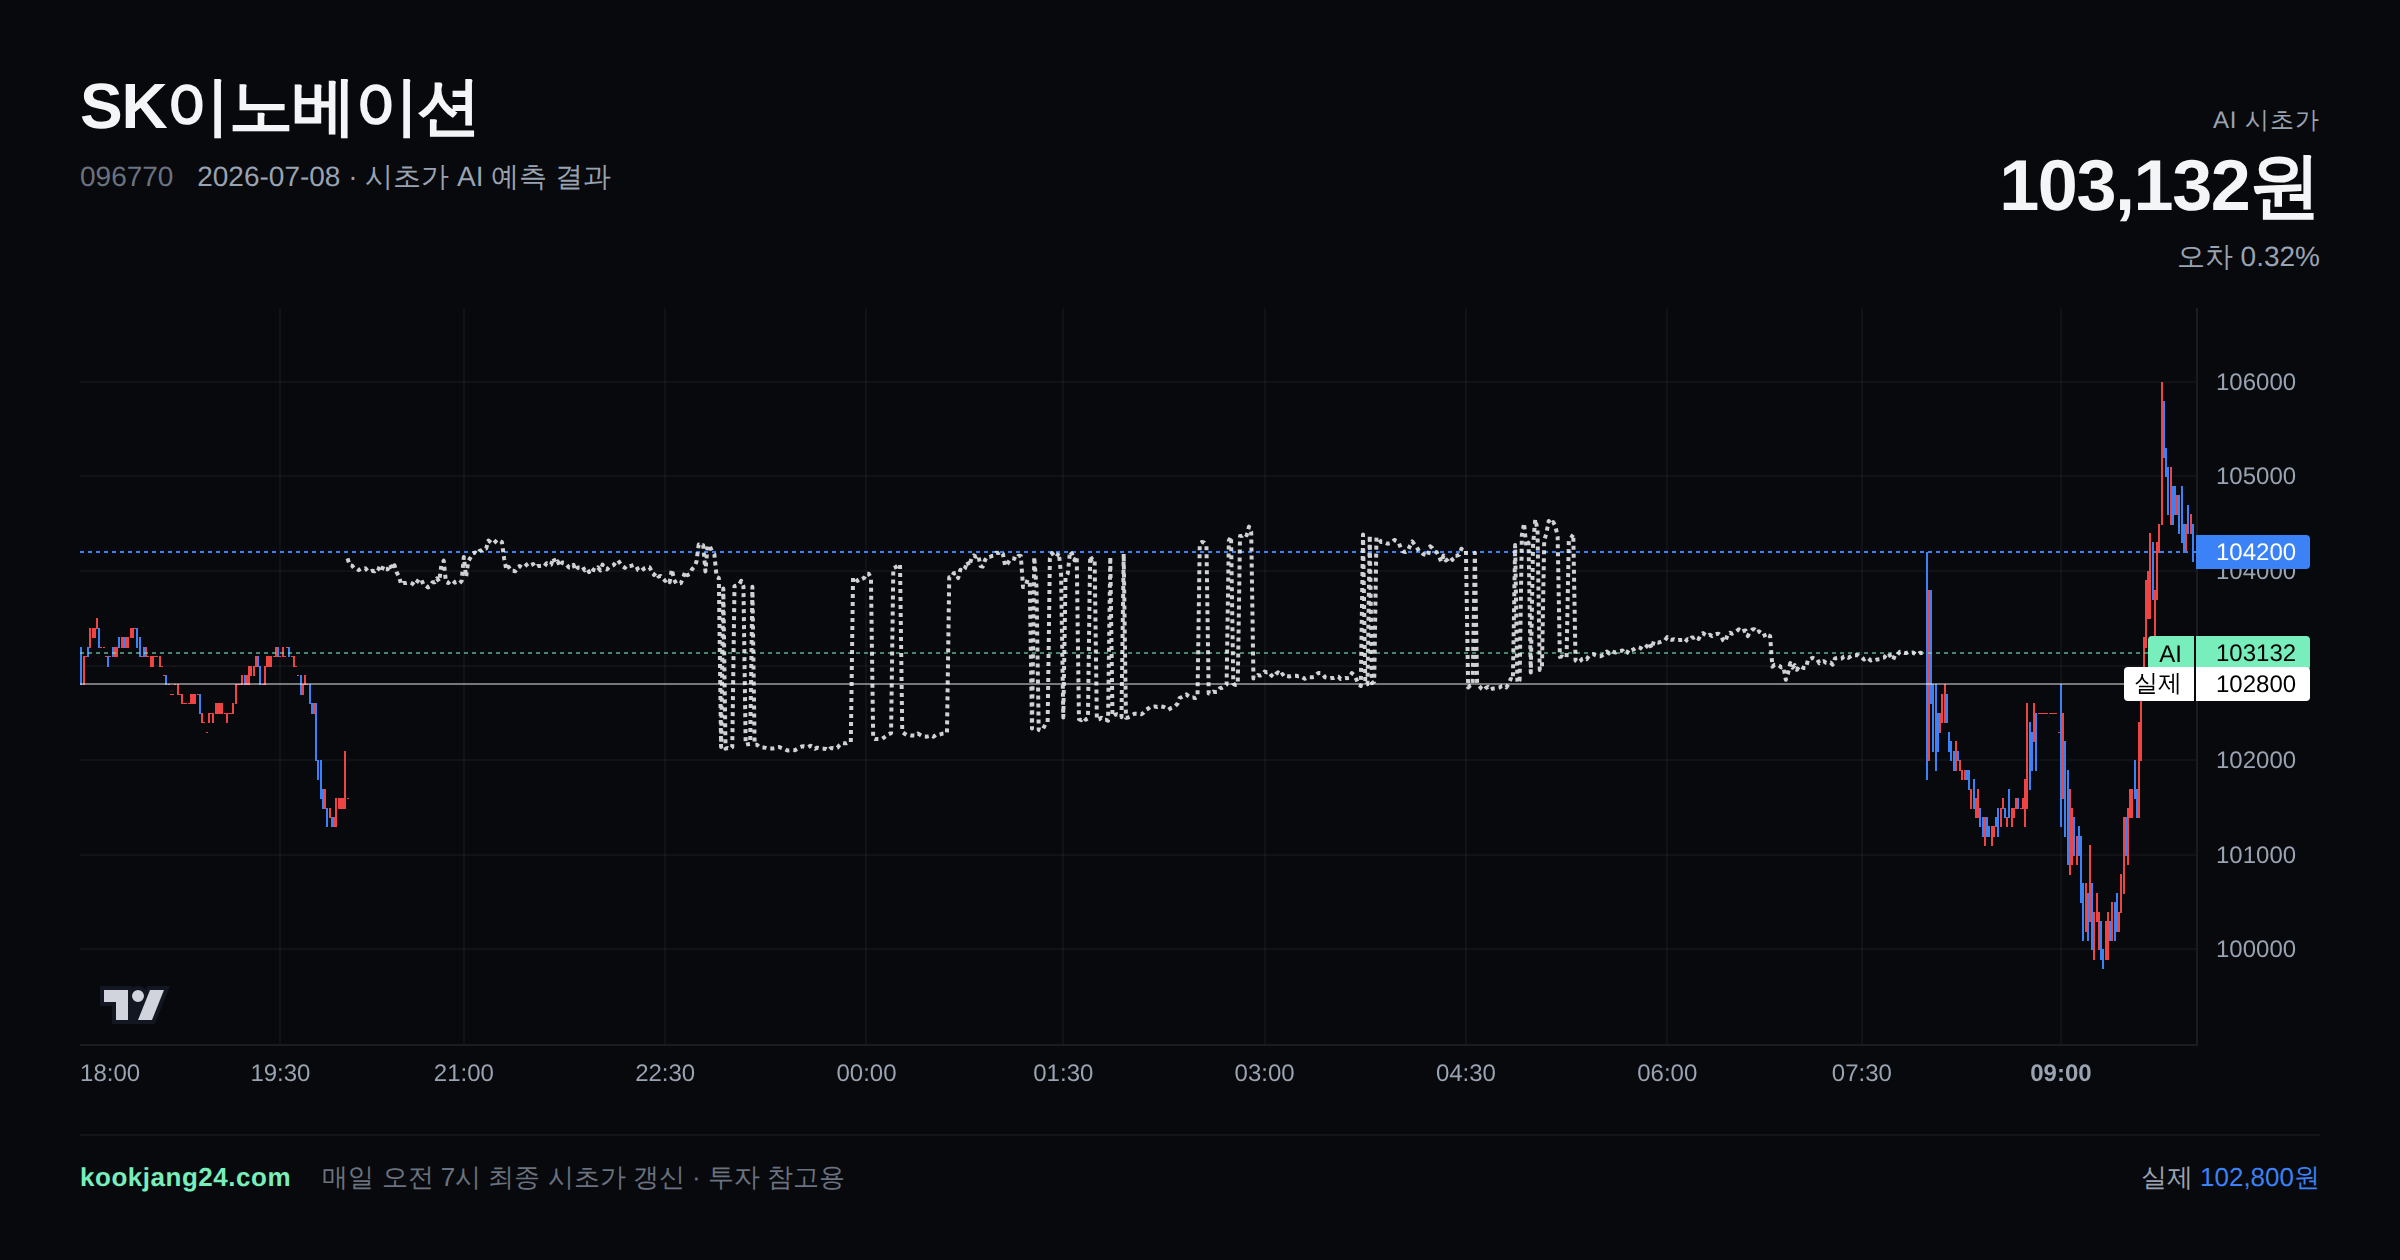
Task: Click the TradingView logo icon
Action: point(133,1004)
